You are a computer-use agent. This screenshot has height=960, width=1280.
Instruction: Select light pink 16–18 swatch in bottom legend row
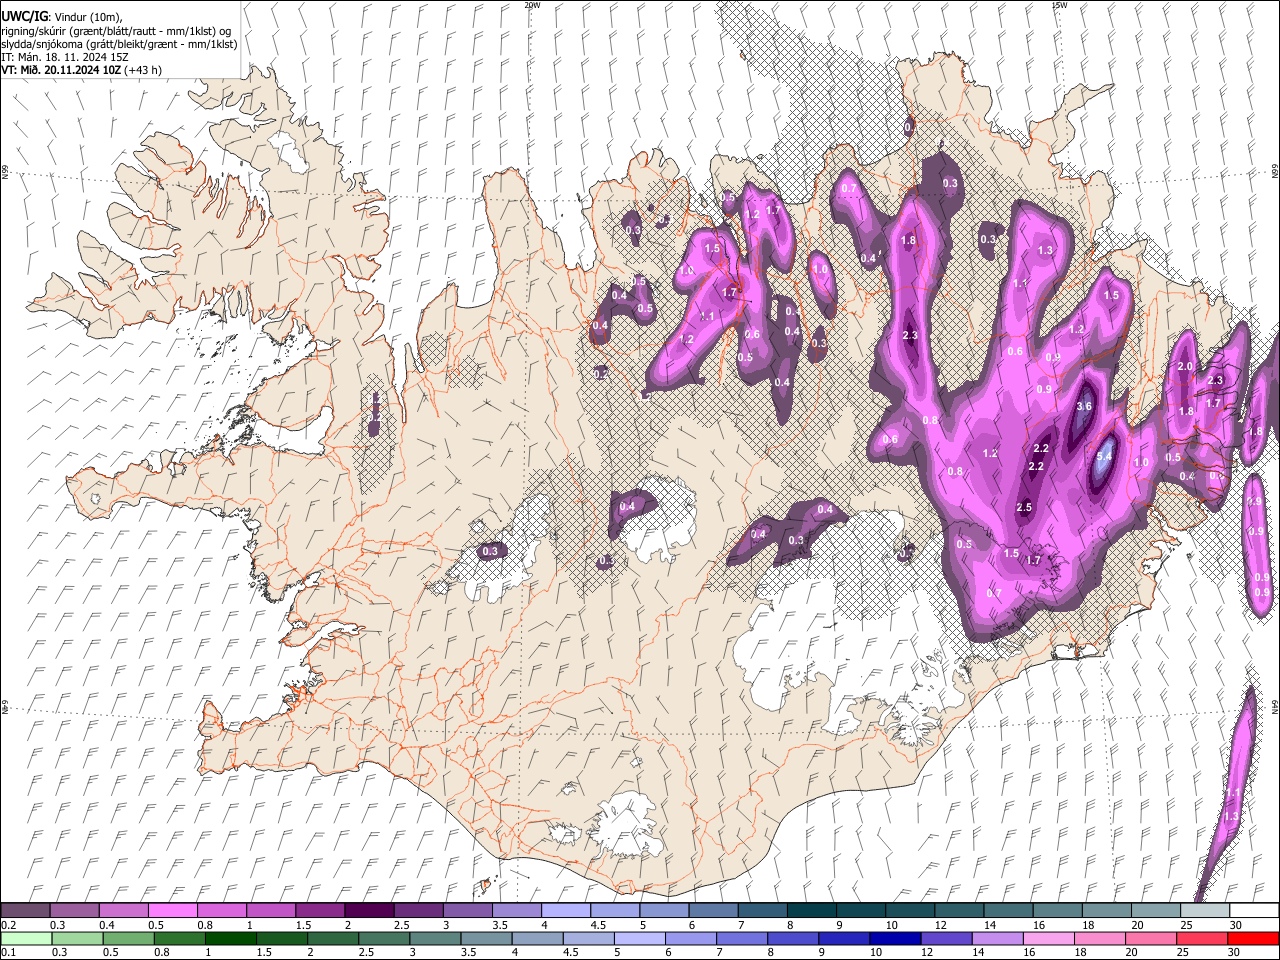pos(1049,938)
